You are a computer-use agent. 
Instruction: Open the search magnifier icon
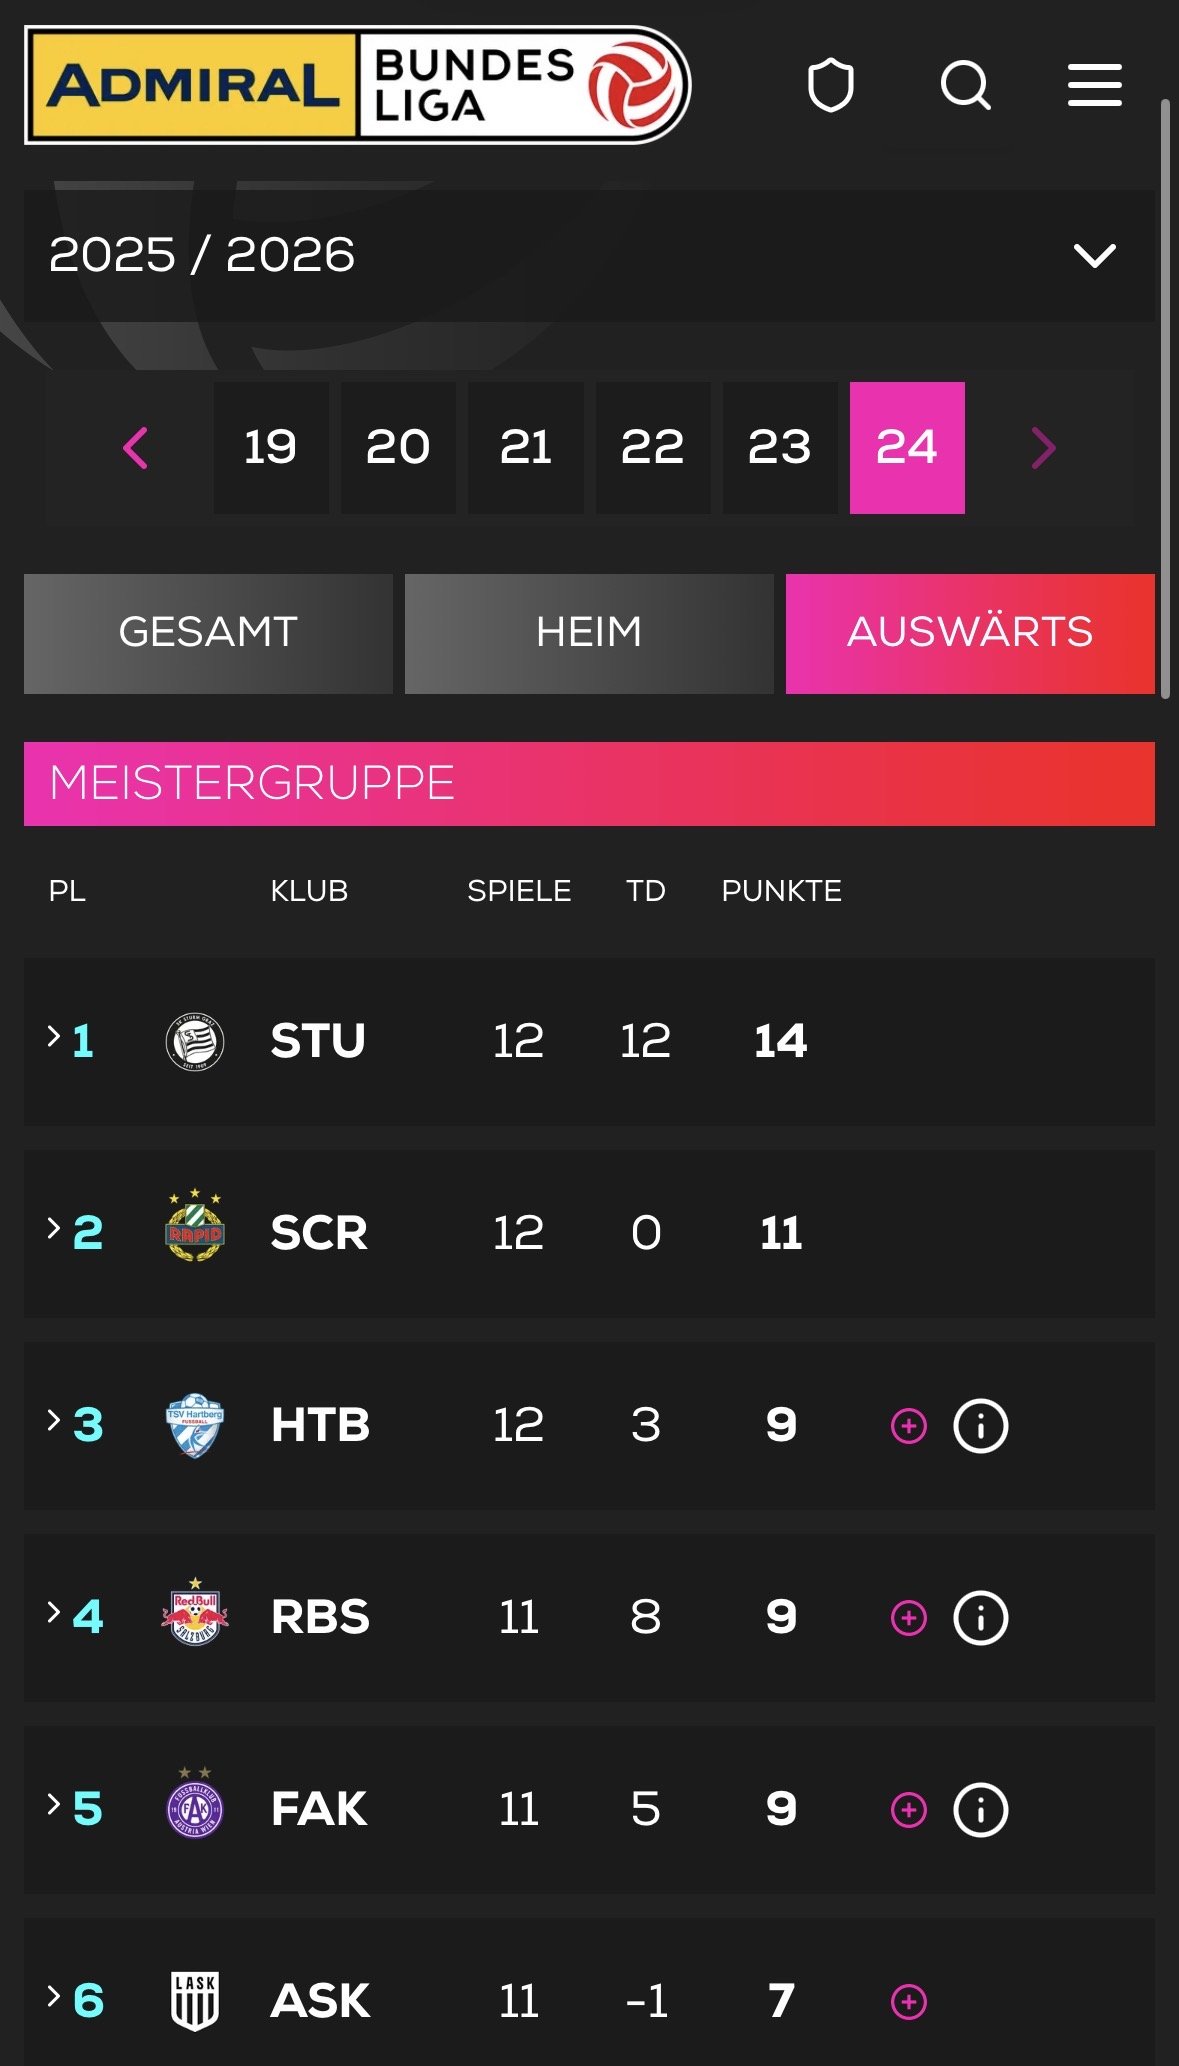pos(965,85)
